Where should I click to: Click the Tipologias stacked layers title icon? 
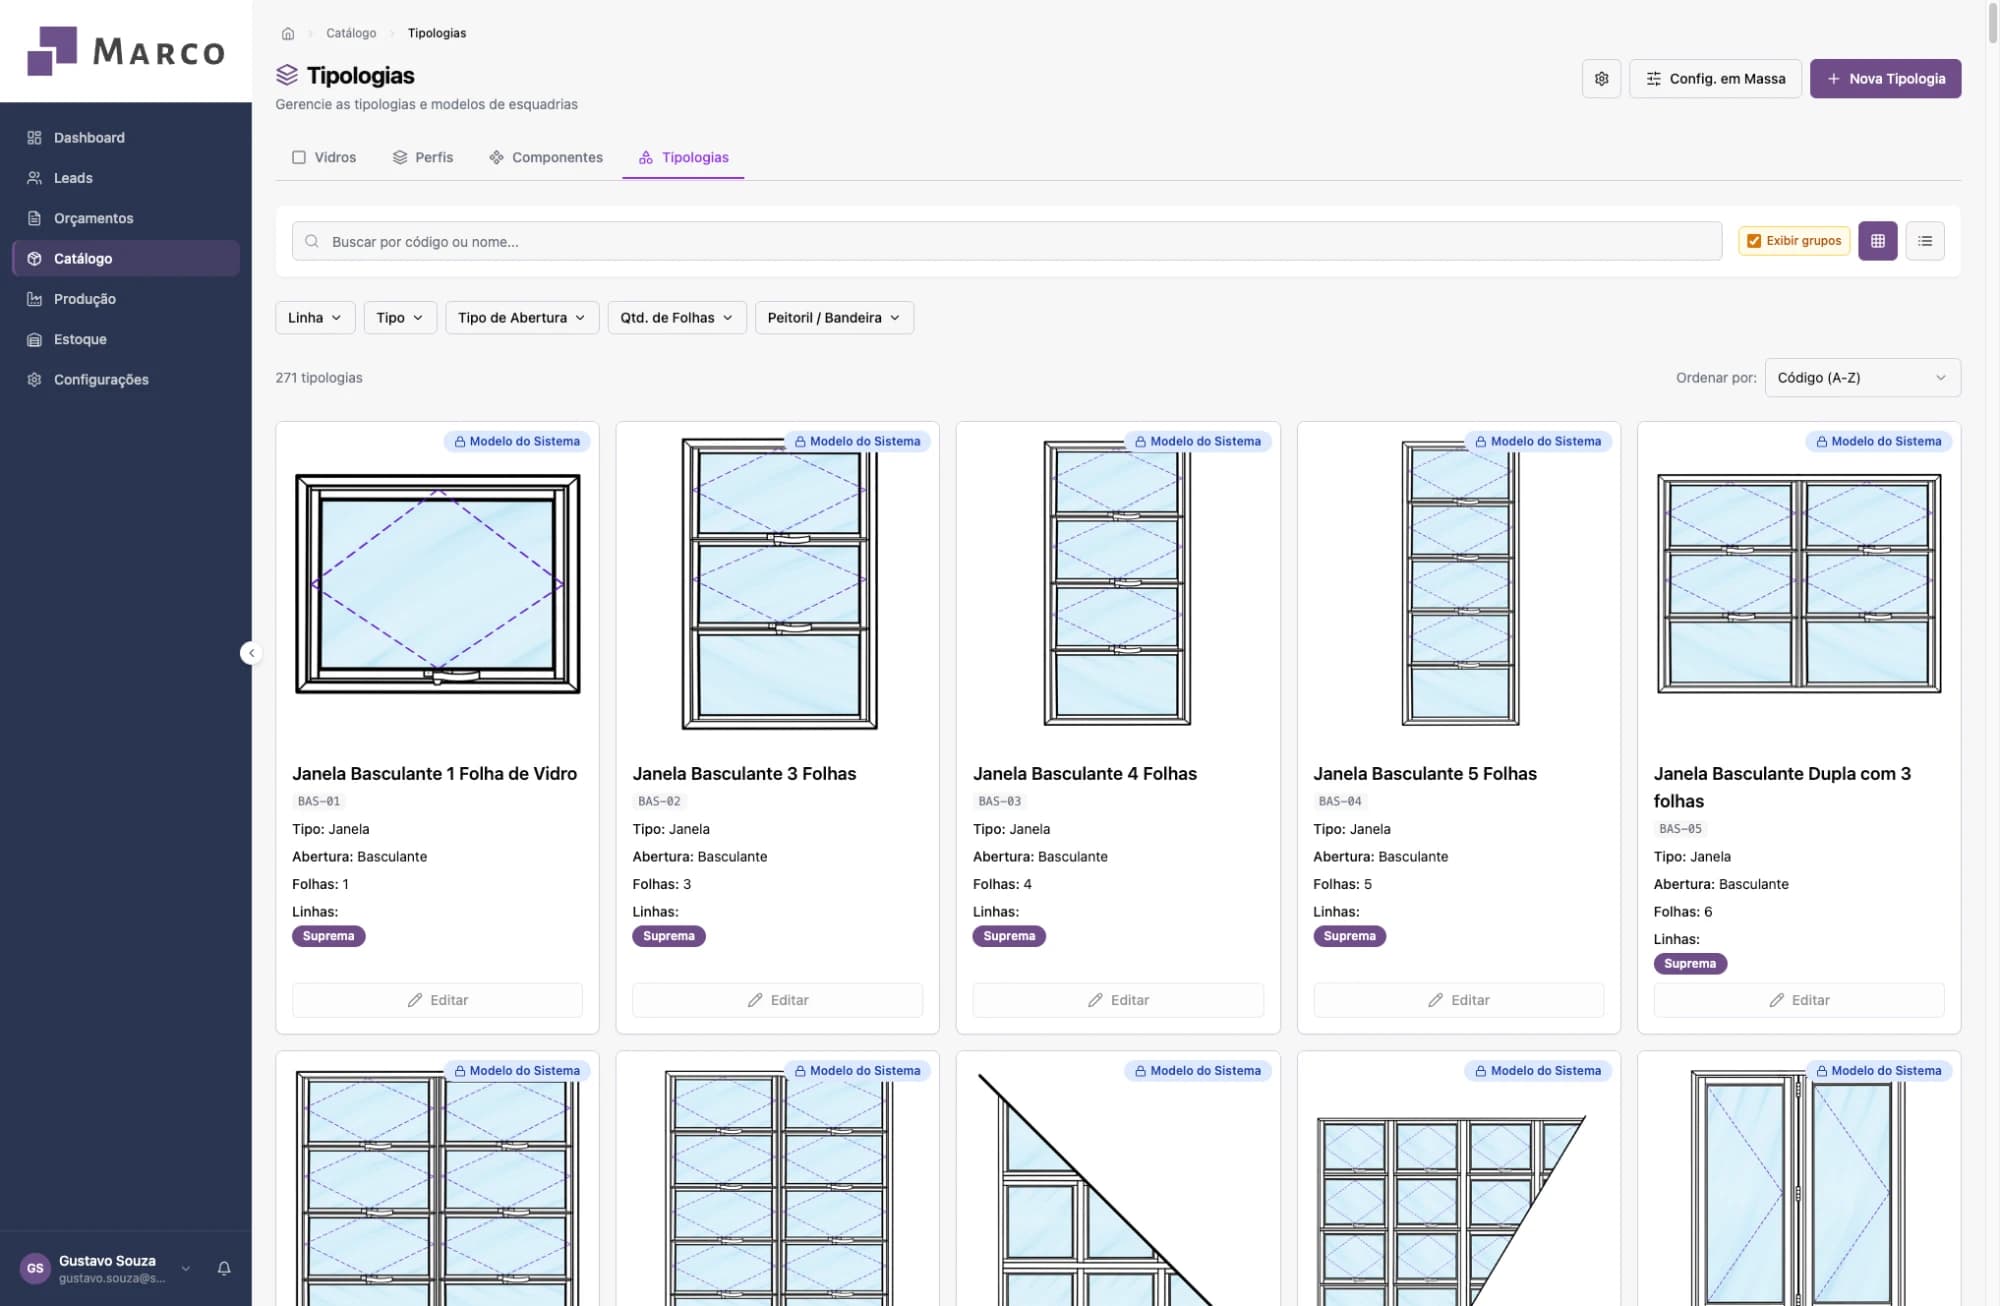coord(287,75)
